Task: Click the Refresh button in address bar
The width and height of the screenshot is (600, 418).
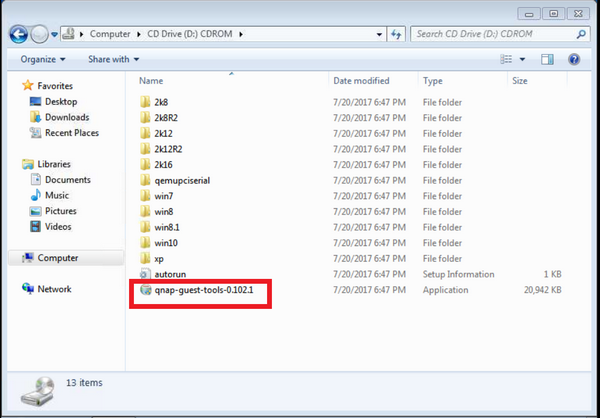Action: (x=396, y=34)
